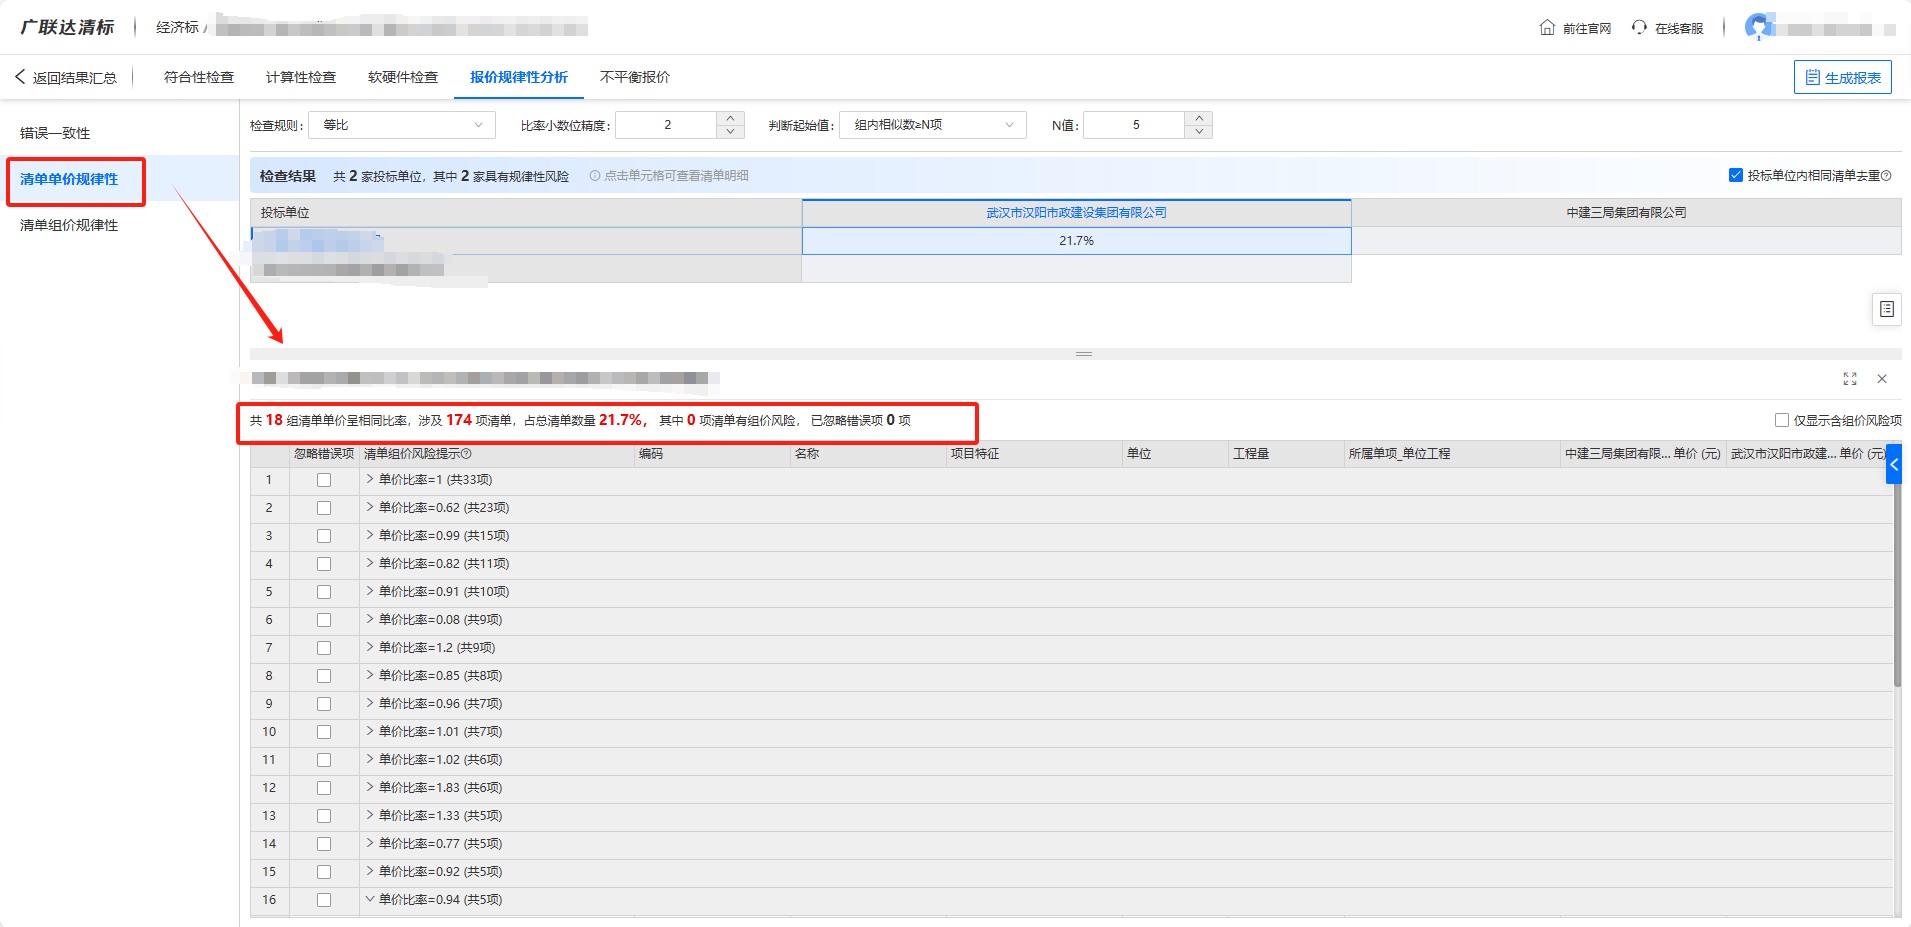This screenshot has height=927, width=1911.
Task: Expand the 单价比率=1 (共33项) group
Action: point(370,479)
